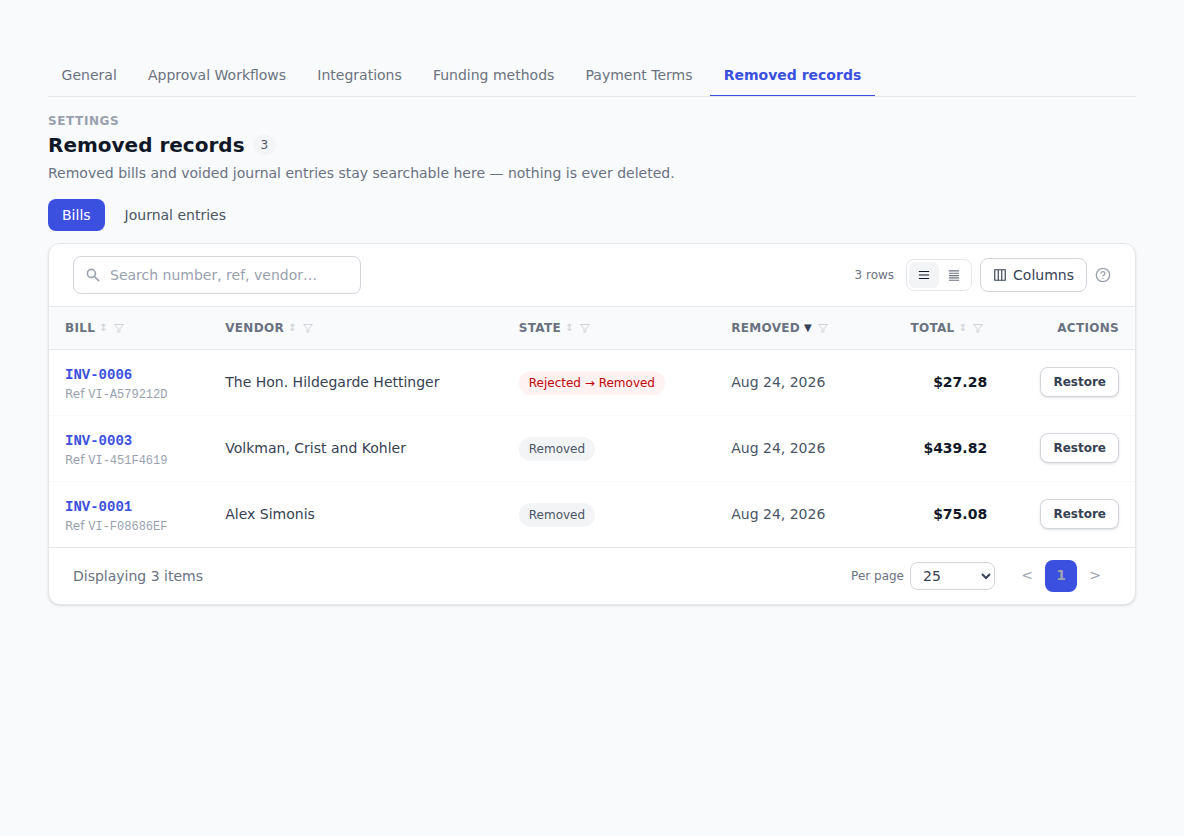Toggle Removed column sort arrow
This screenshot has height=836, width=1184.
coord(807,328)
